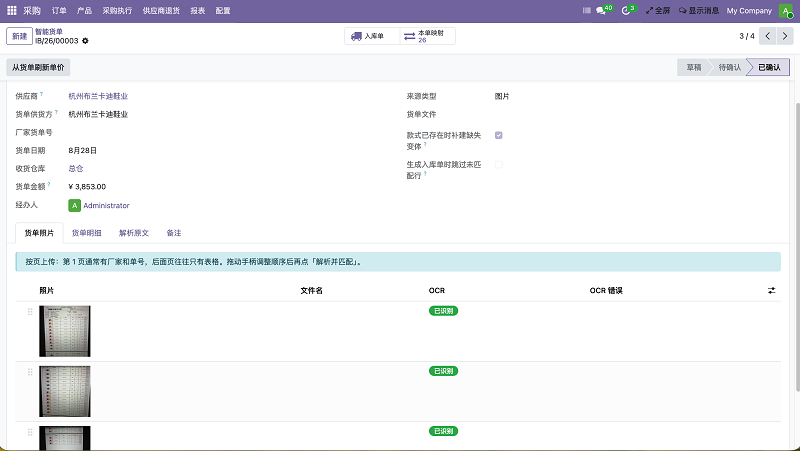Open the My Company switcher
The width and height of the screenshot is (800, 451).
click(x=749, y=11)
